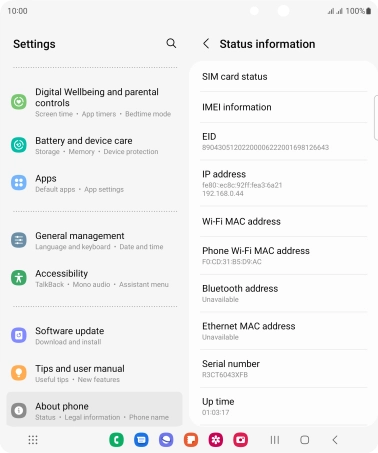The width and height of the screenshot is (378, 453).
Task: Tap the navigation bar Recents button
Action: (x=275, y=440)
